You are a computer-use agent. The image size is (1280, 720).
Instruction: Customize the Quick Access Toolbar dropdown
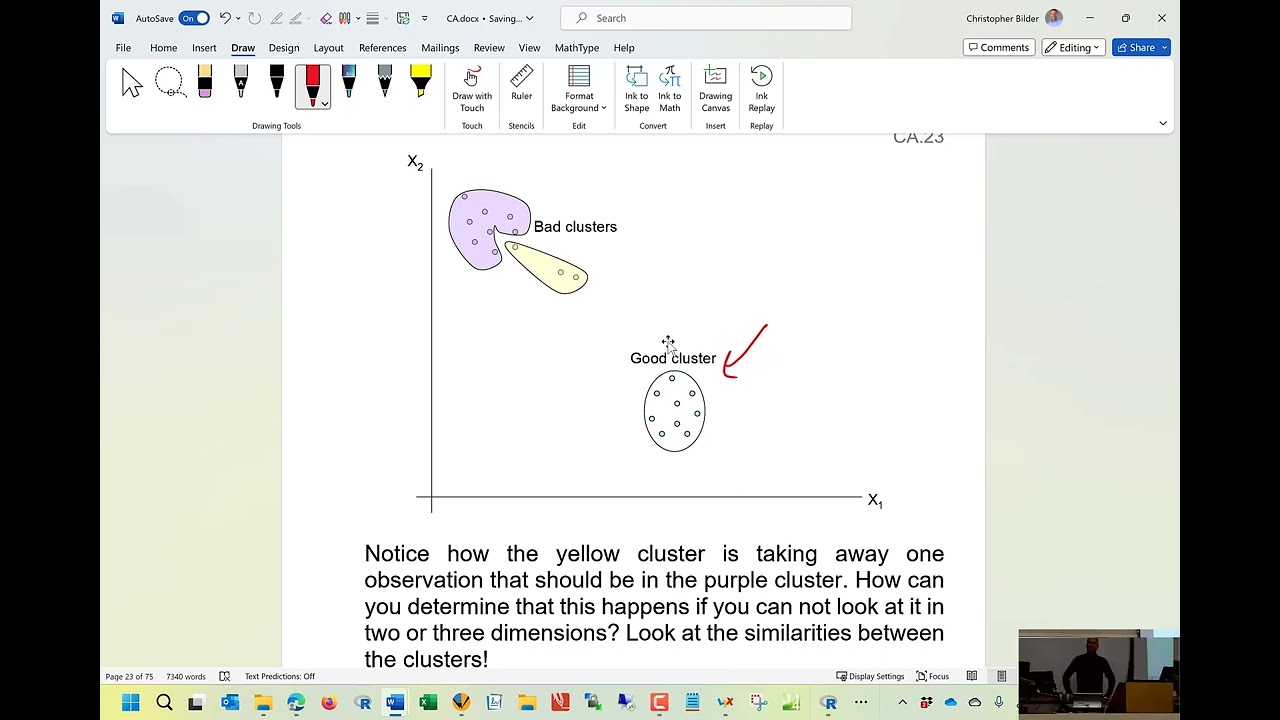pos(425,18)
